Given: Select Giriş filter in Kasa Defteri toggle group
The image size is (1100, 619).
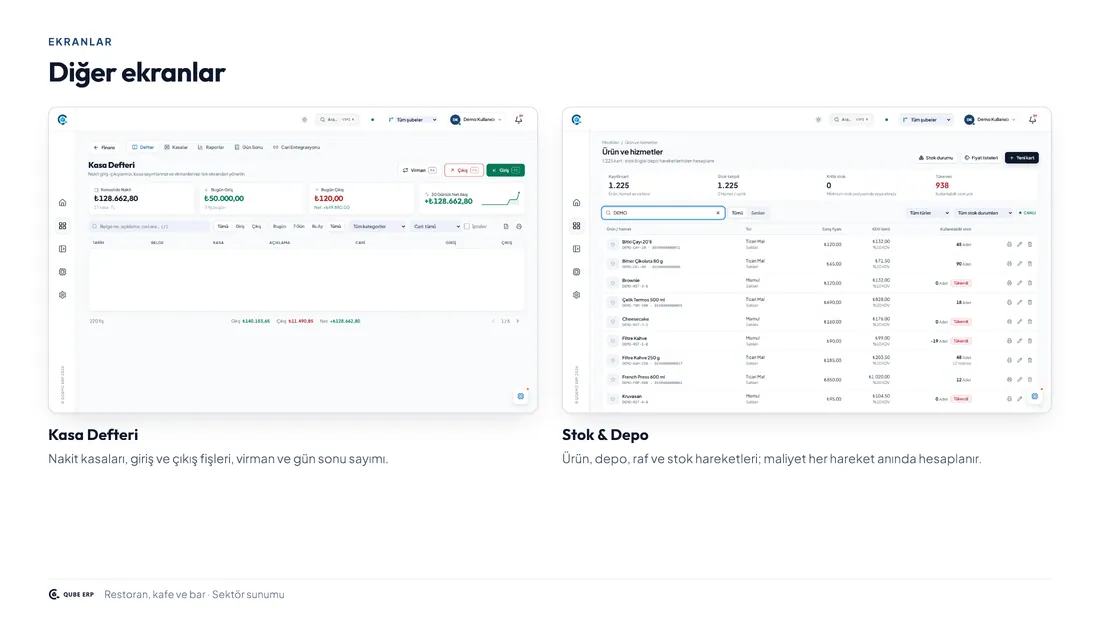Looking at the screenshot, I should tap(240, 227).
